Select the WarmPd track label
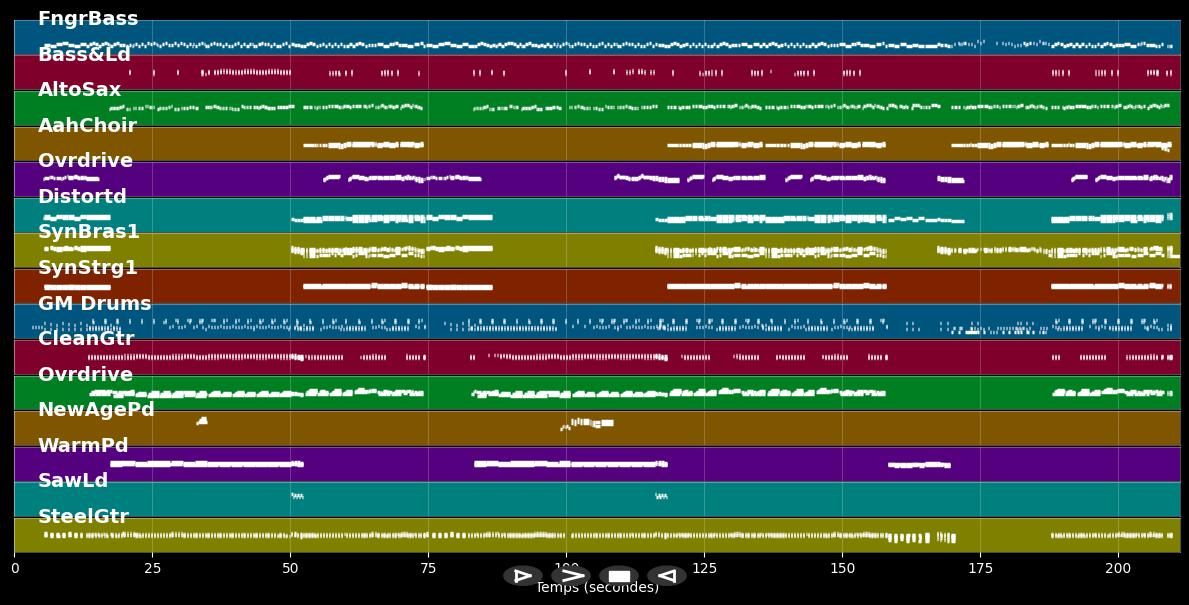 point(83,446)
